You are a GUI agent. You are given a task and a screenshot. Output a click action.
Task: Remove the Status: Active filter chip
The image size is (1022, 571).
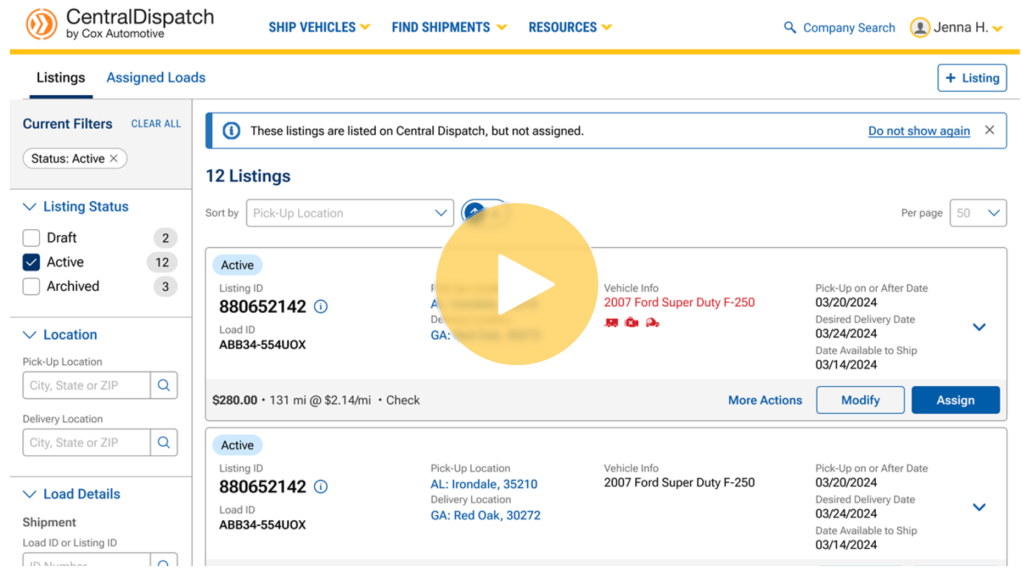click(x=114, y=159)
